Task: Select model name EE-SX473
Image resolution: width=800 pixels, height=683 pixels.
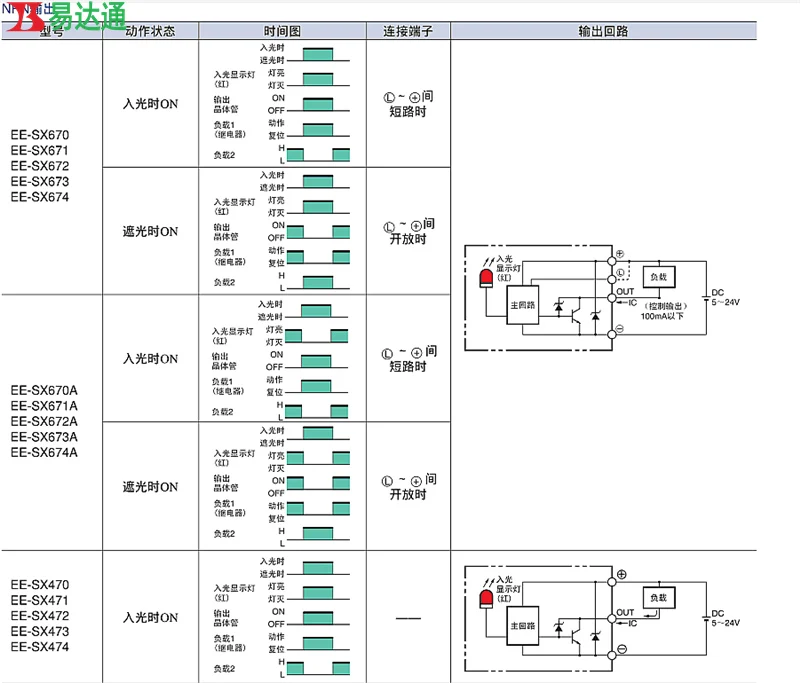Action: 40,631
